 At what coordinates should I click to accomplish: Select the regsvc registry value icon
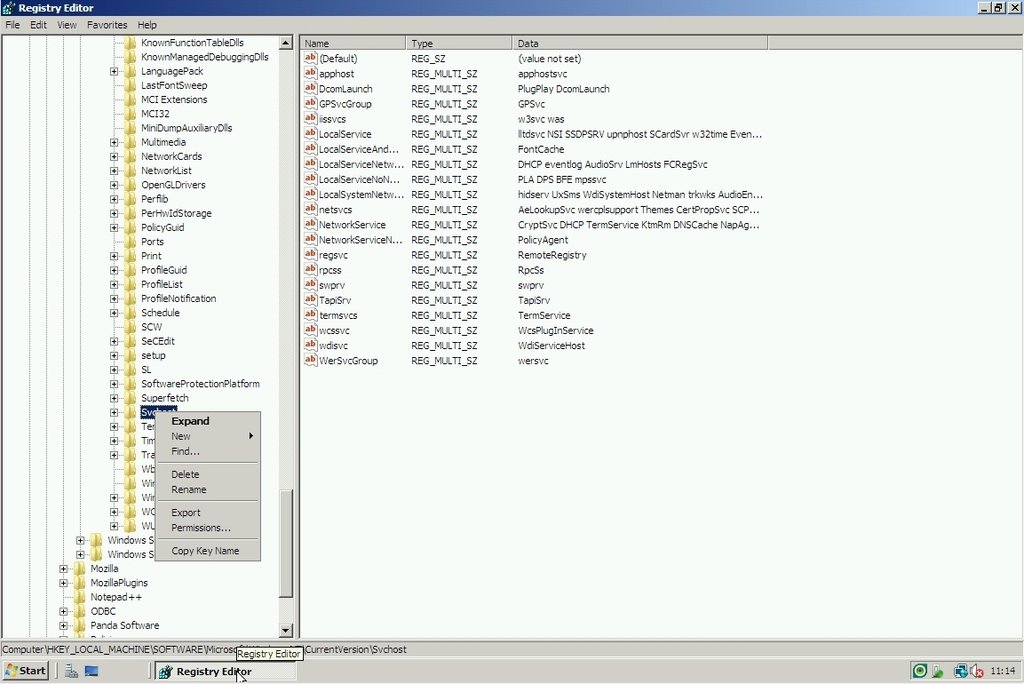tap(310, 255)
